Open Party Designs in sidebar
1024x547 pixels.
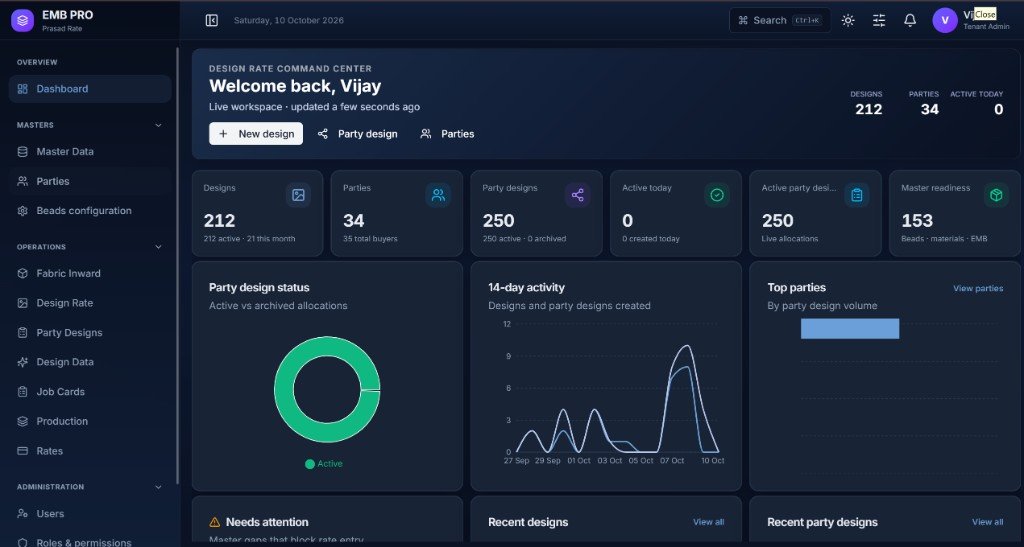90,333
